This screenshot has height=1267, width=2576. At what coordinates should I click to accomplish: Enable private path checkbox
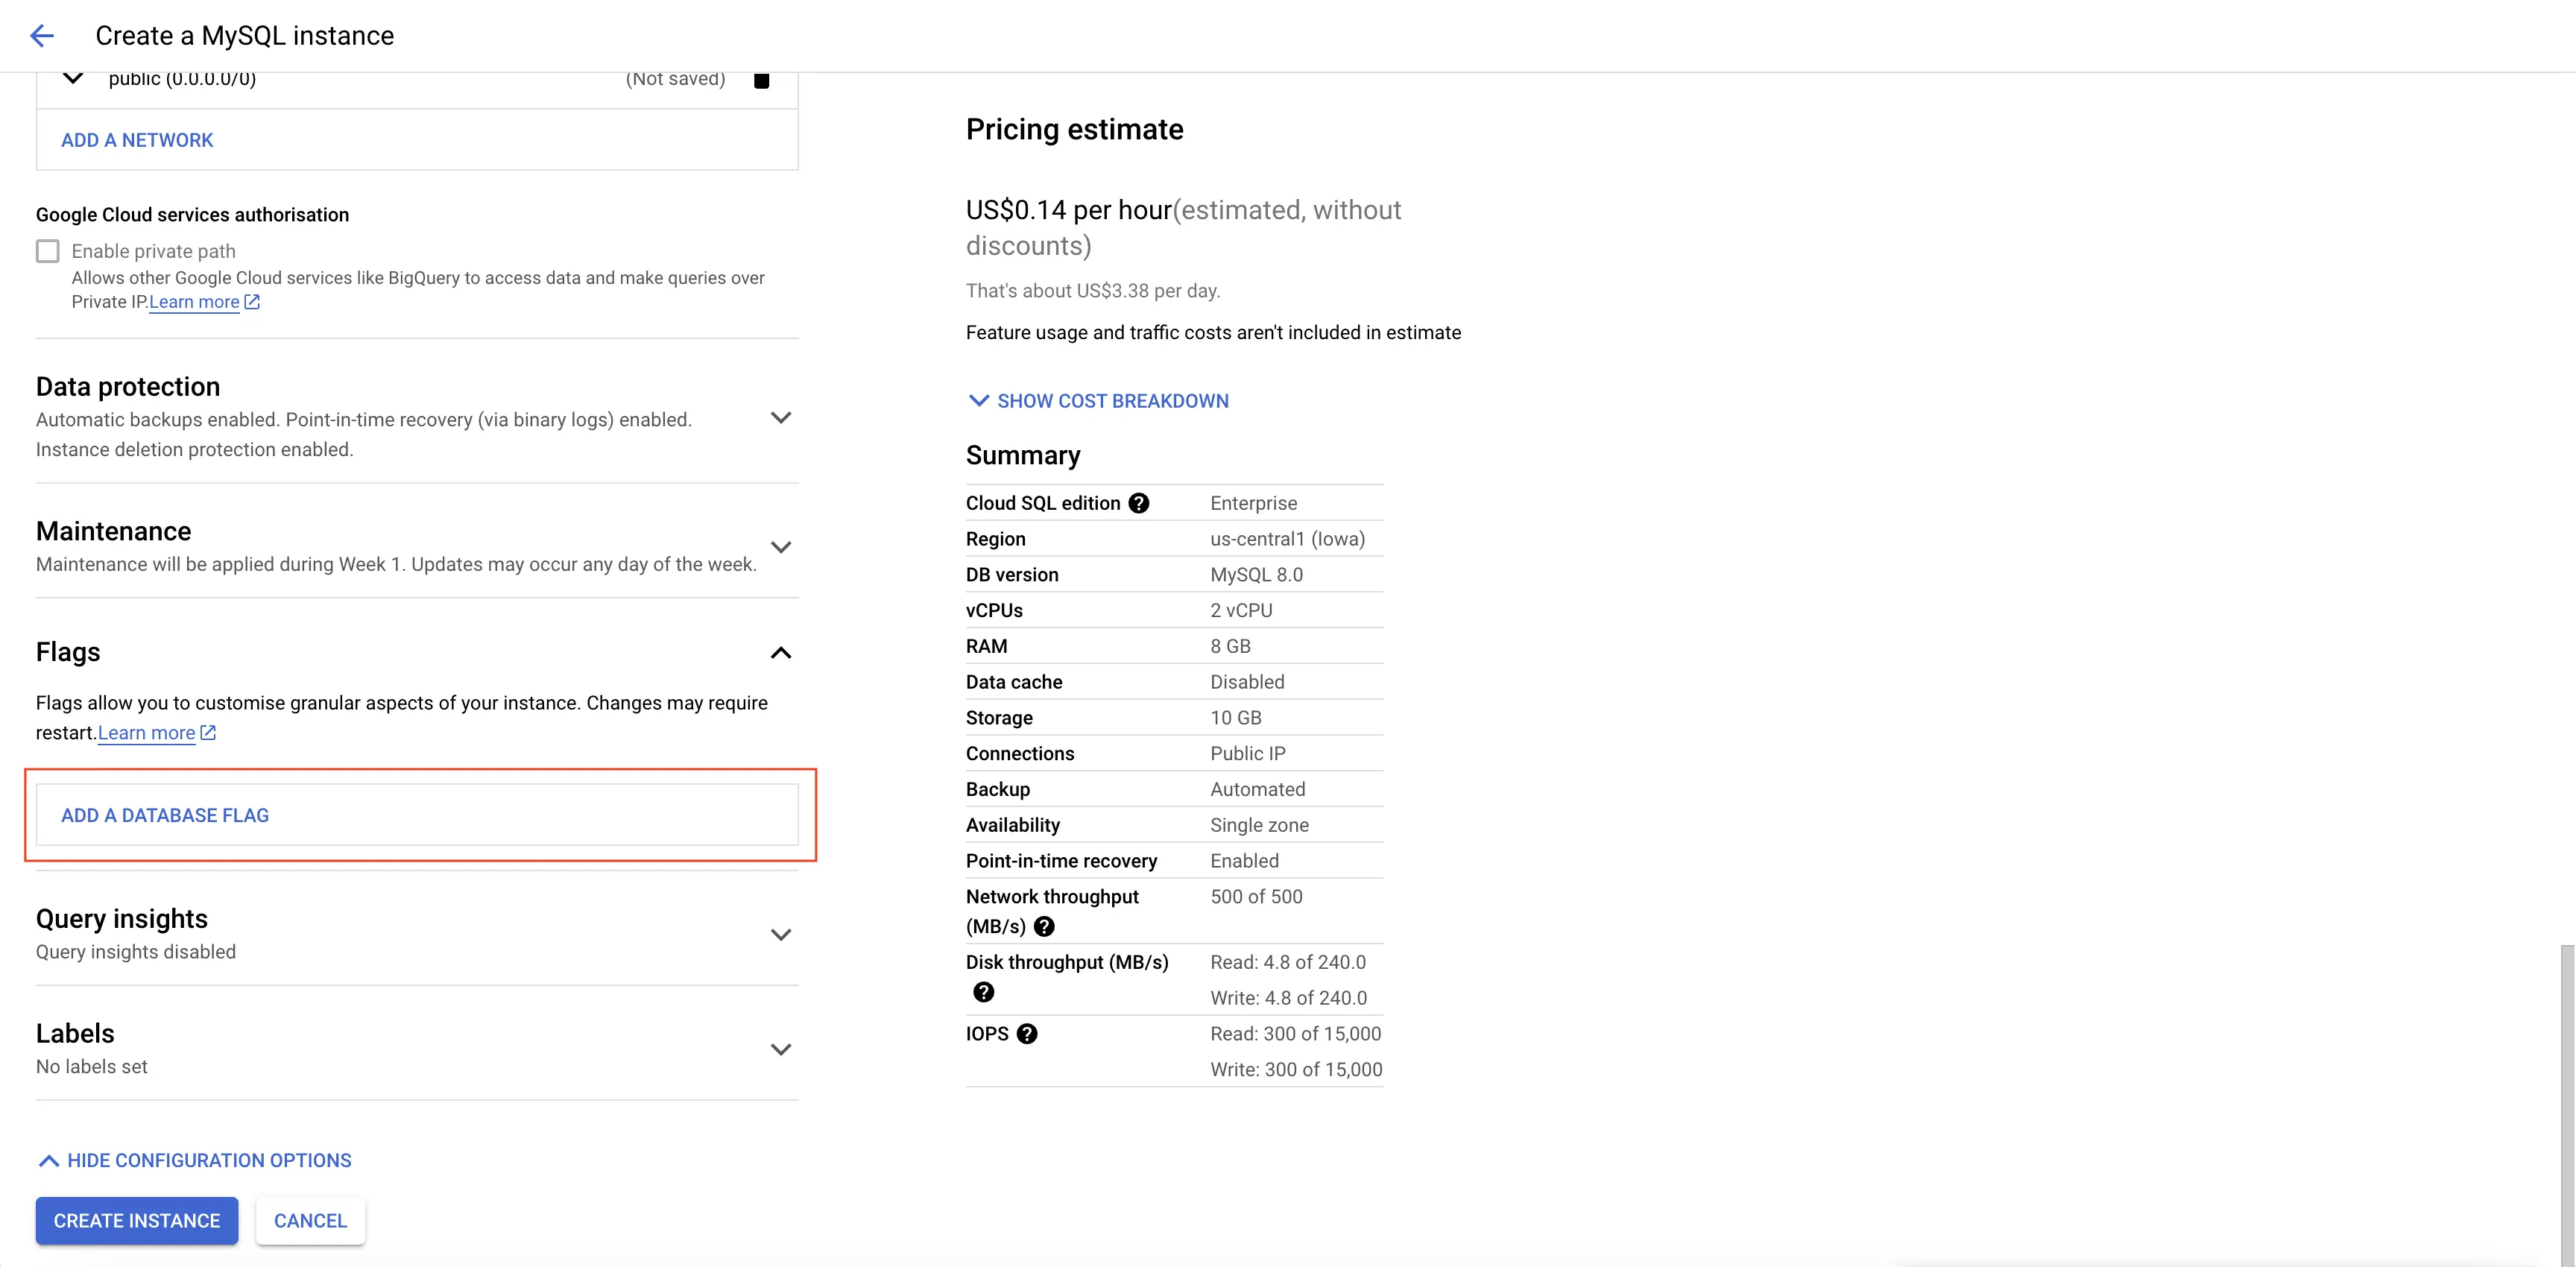(x=48, y=251)
